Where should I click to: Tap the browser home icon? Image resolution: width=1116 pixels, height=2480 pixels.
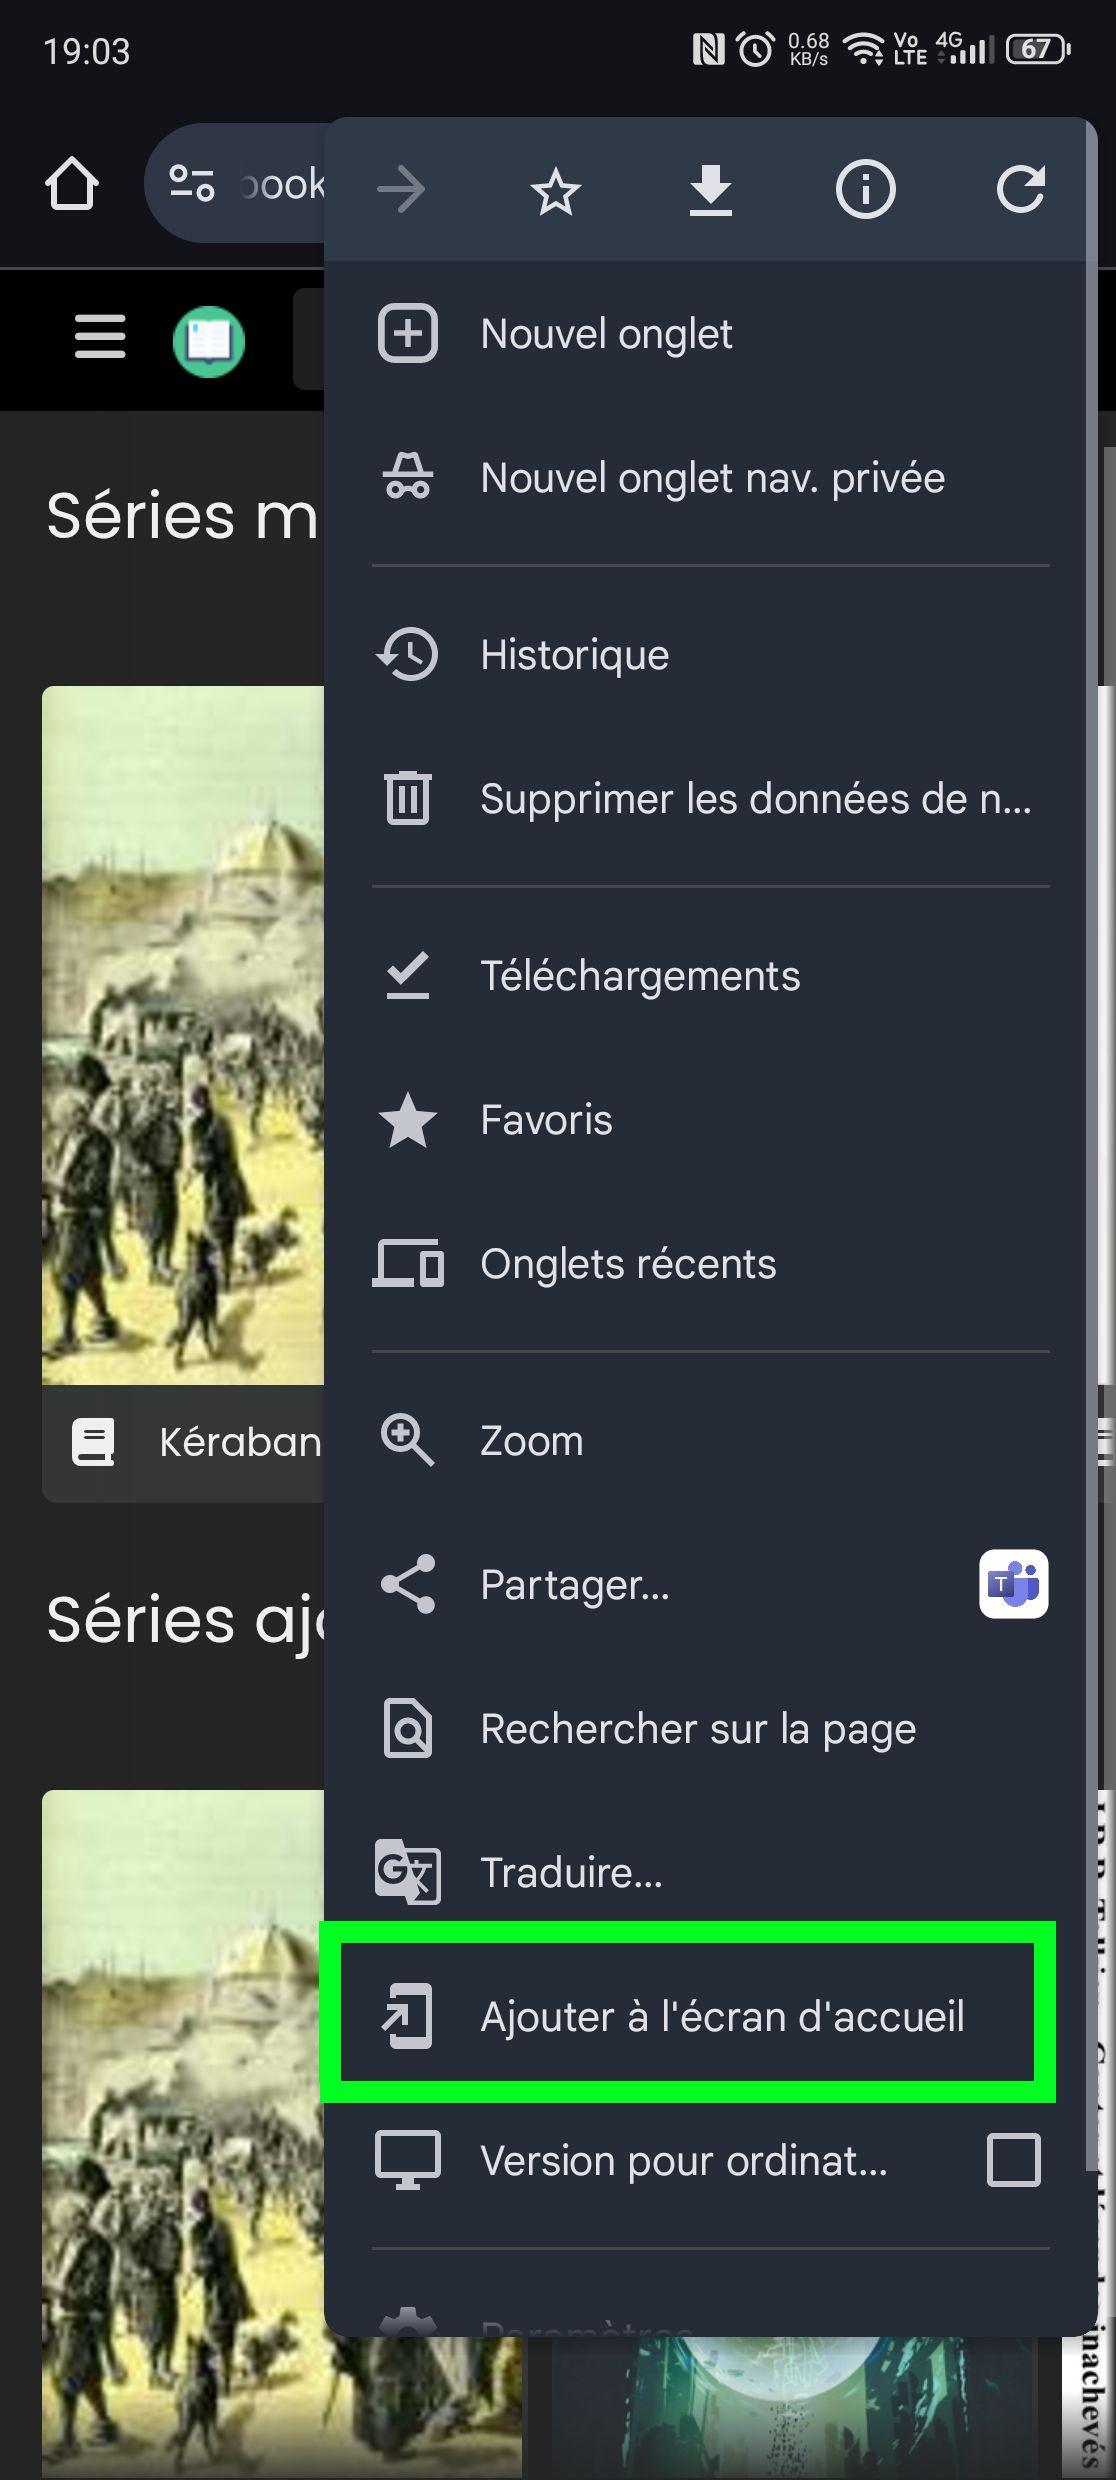coord(72,185)
